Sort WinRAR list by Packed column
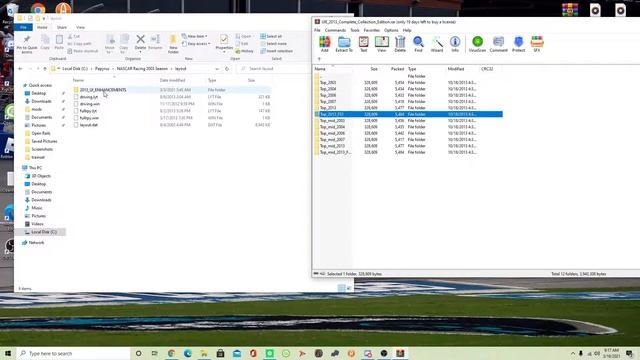 point(397,69)
